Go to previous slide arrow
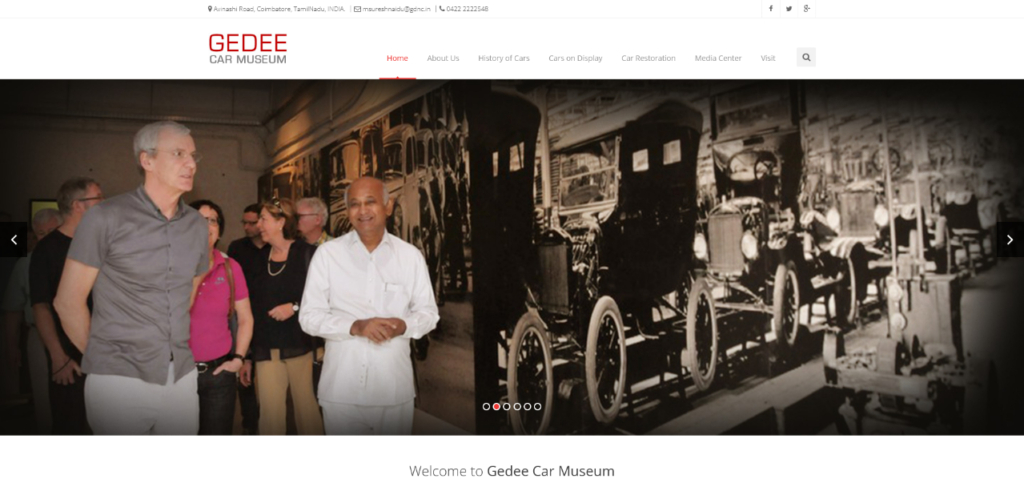The height and width of the screenshot is (491, 1024). 14,240
